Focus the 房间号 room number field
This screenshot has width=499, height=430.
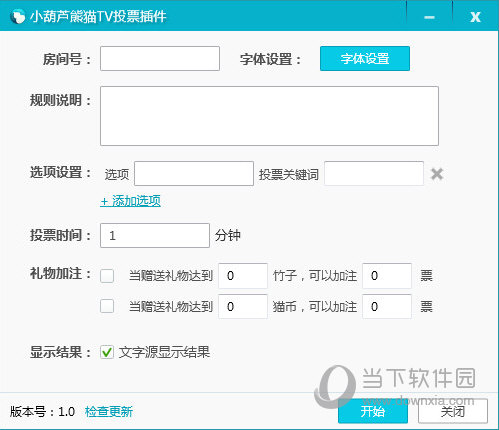tap(160, 59)
